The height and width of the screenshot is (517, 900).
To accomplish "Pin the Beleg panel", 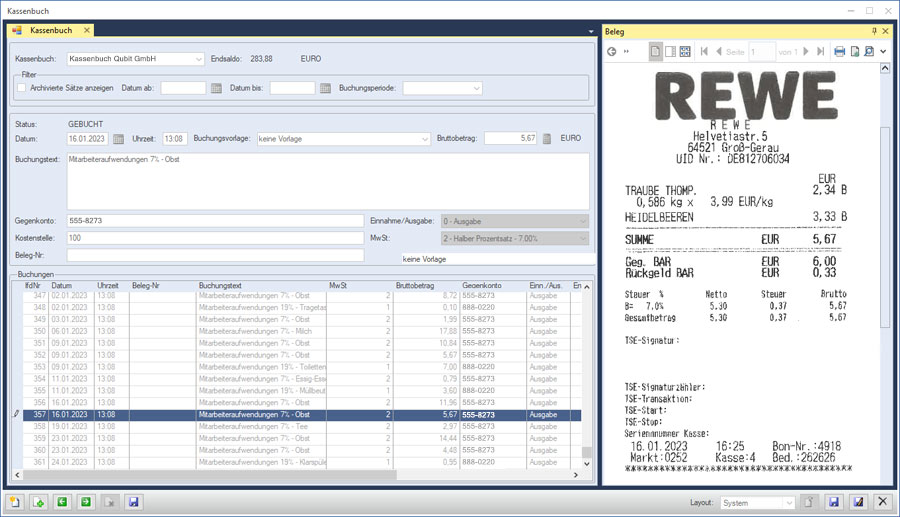I will (874, 31).
